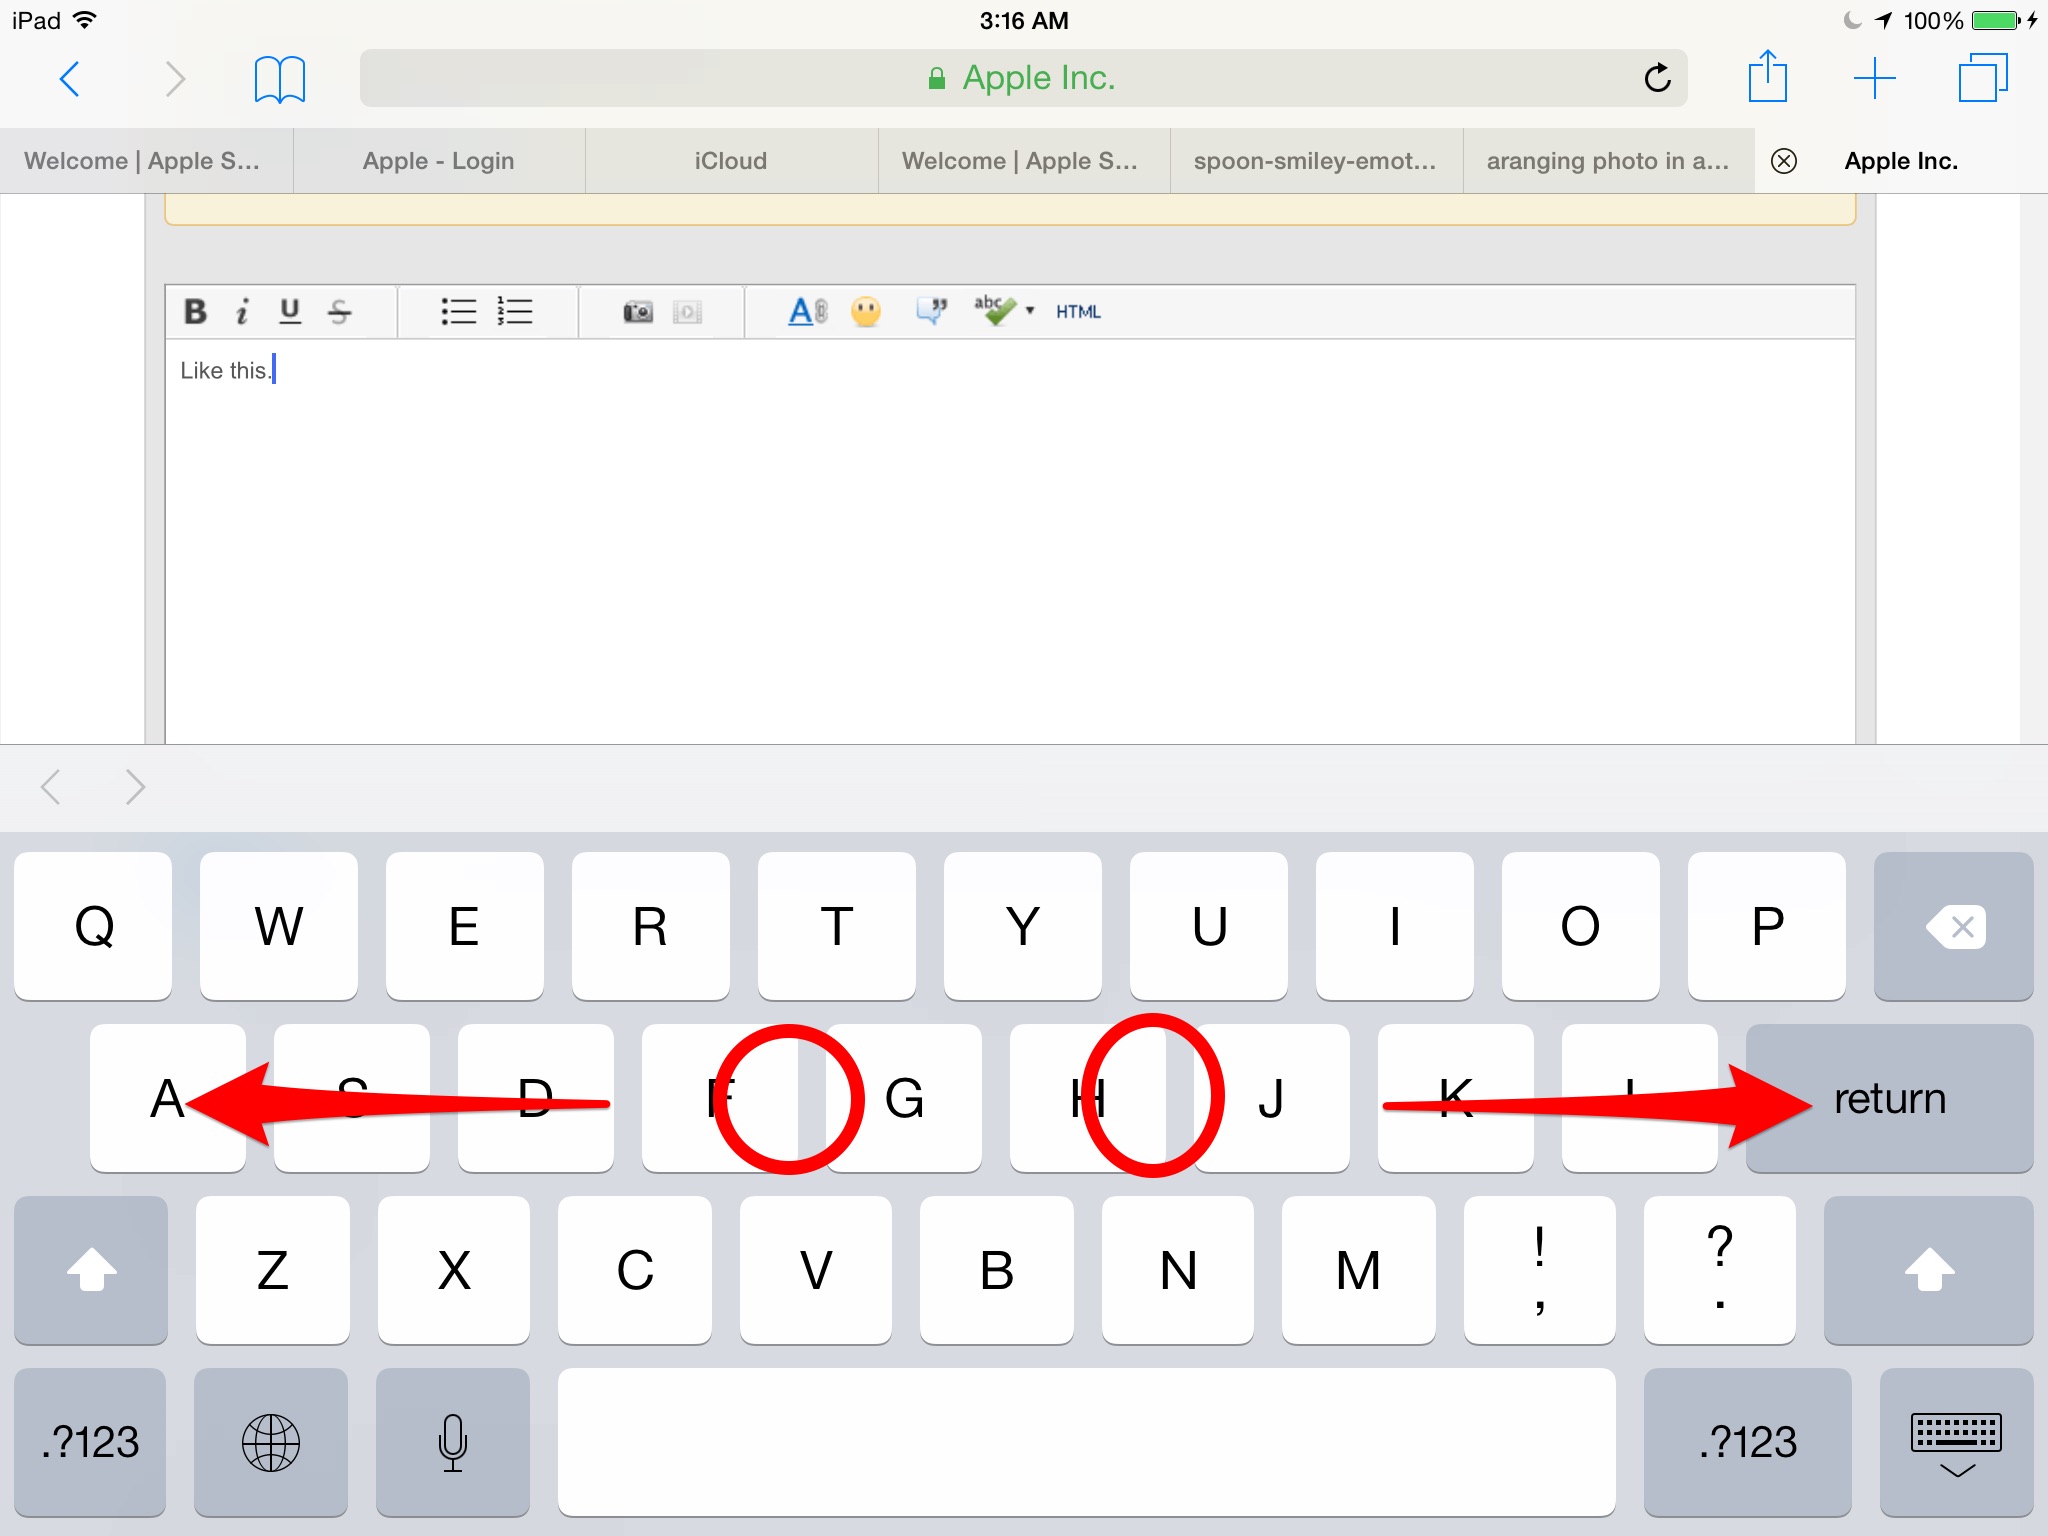Toggle italic formatting in editor toolbar
The image size is (2048, 1536).
(x=242, y=312)
